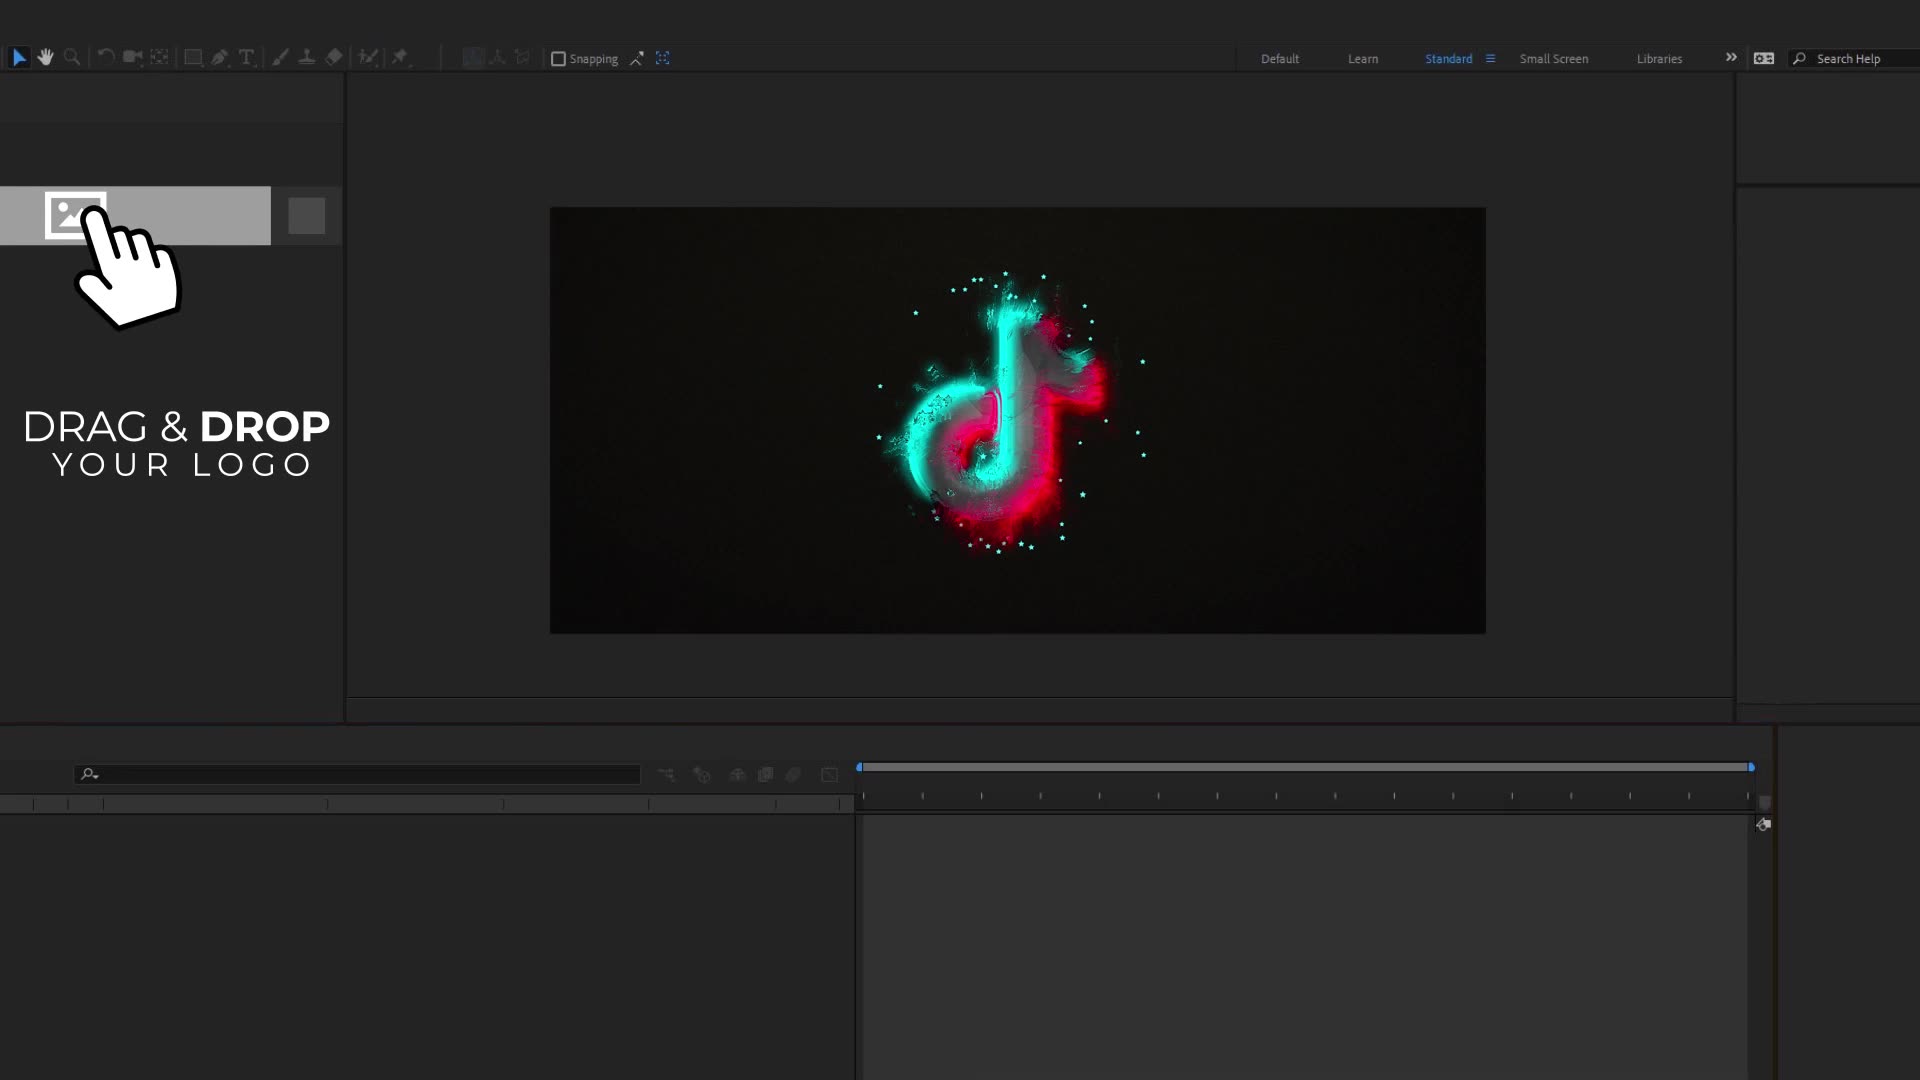Expand workspace overflow double-chevron
This screenshot has height=1080, width=1920.
click(x=1731, y=58)
